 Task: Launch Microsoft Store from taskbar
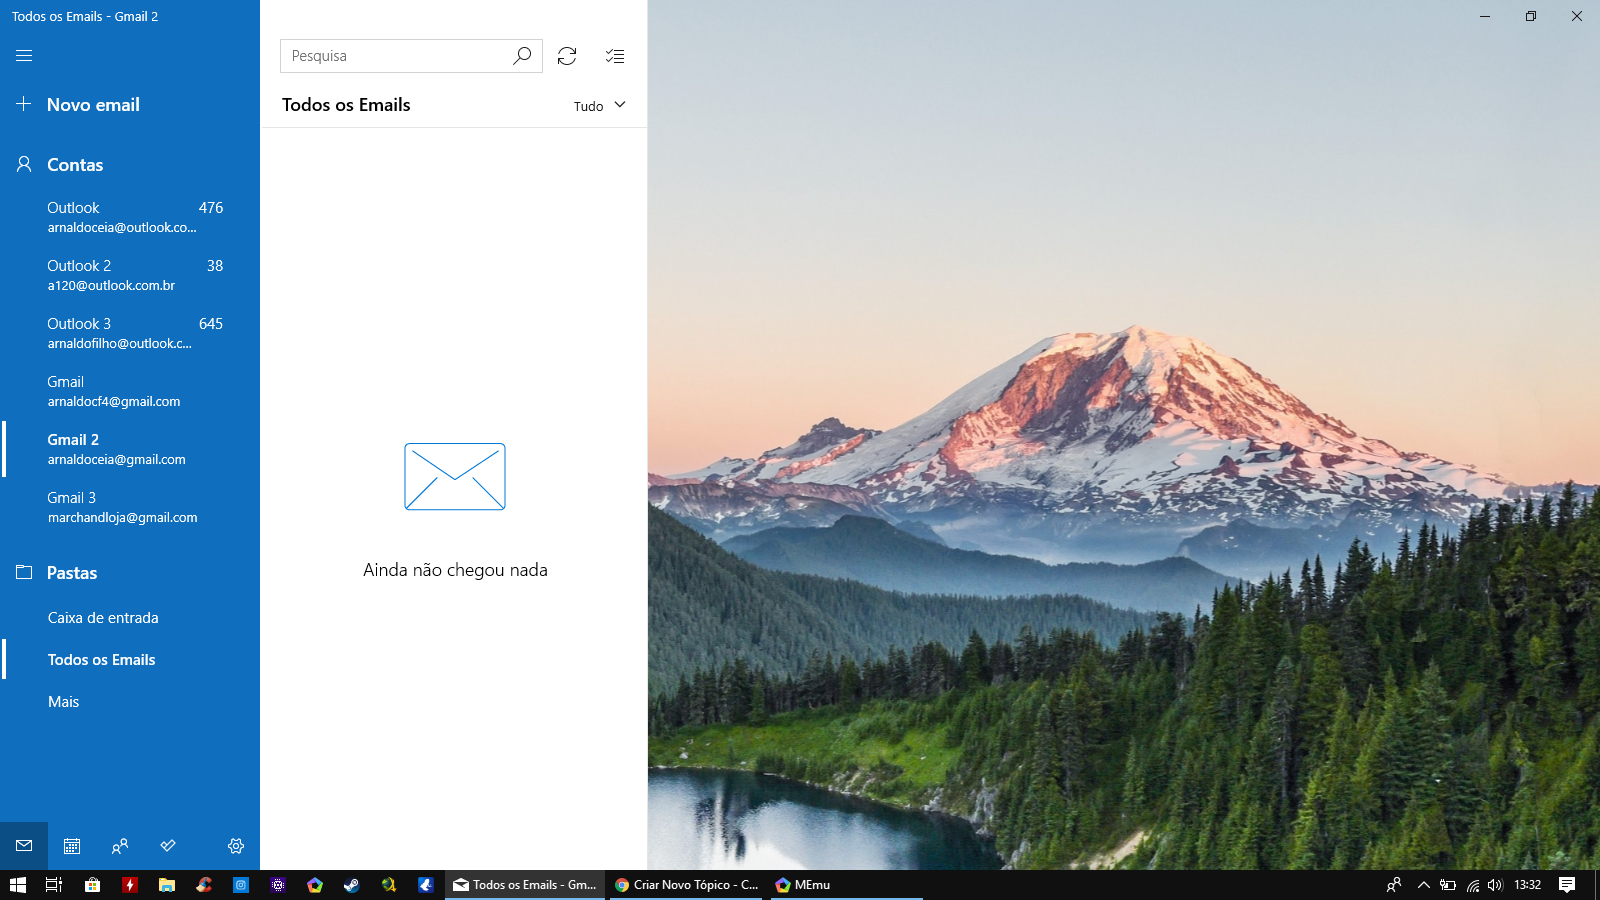click(x=92, y=885)
